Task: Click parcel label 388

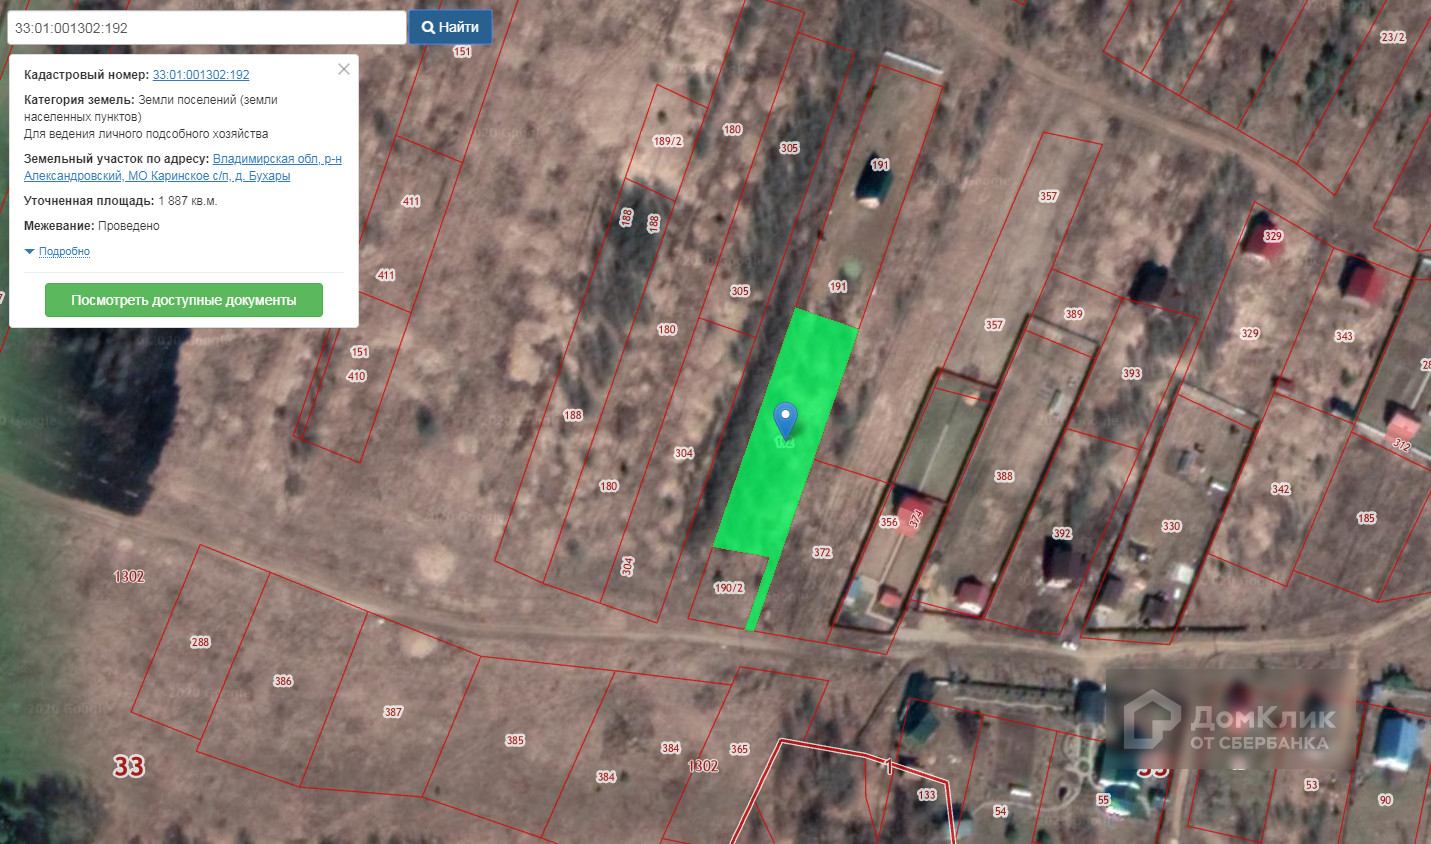Action: click(x=1004, y=476)
